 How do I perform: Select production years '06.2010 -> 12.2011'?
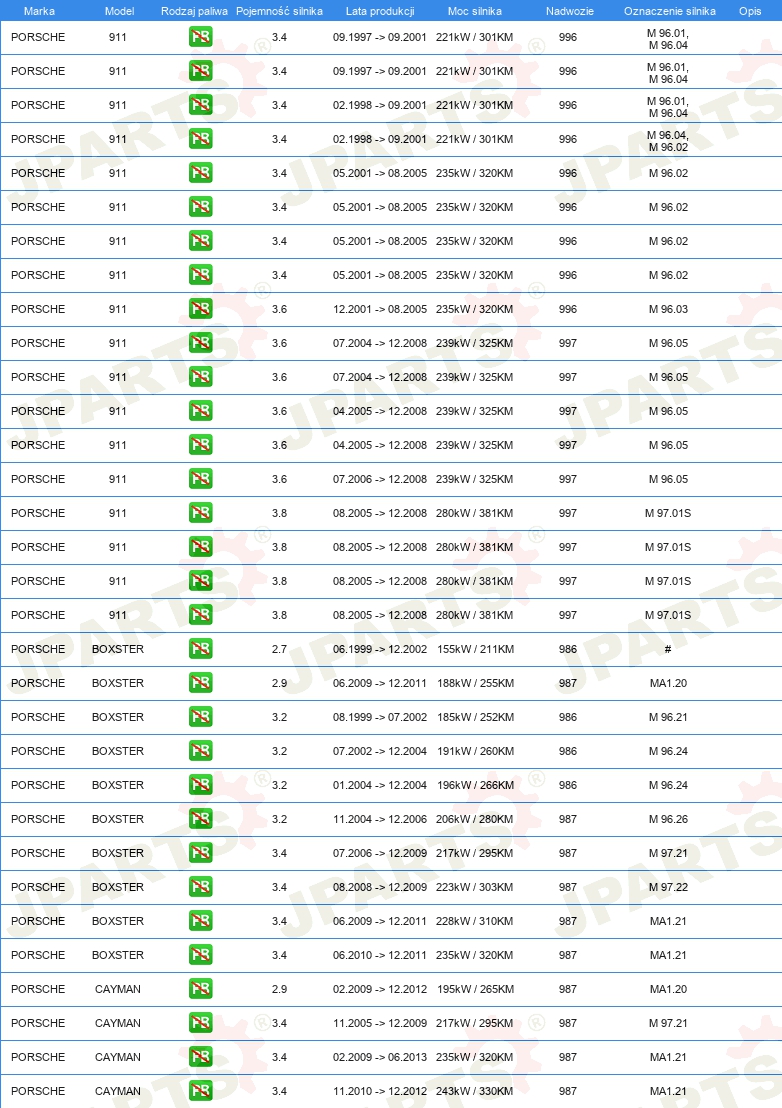(x=380, y=955)
